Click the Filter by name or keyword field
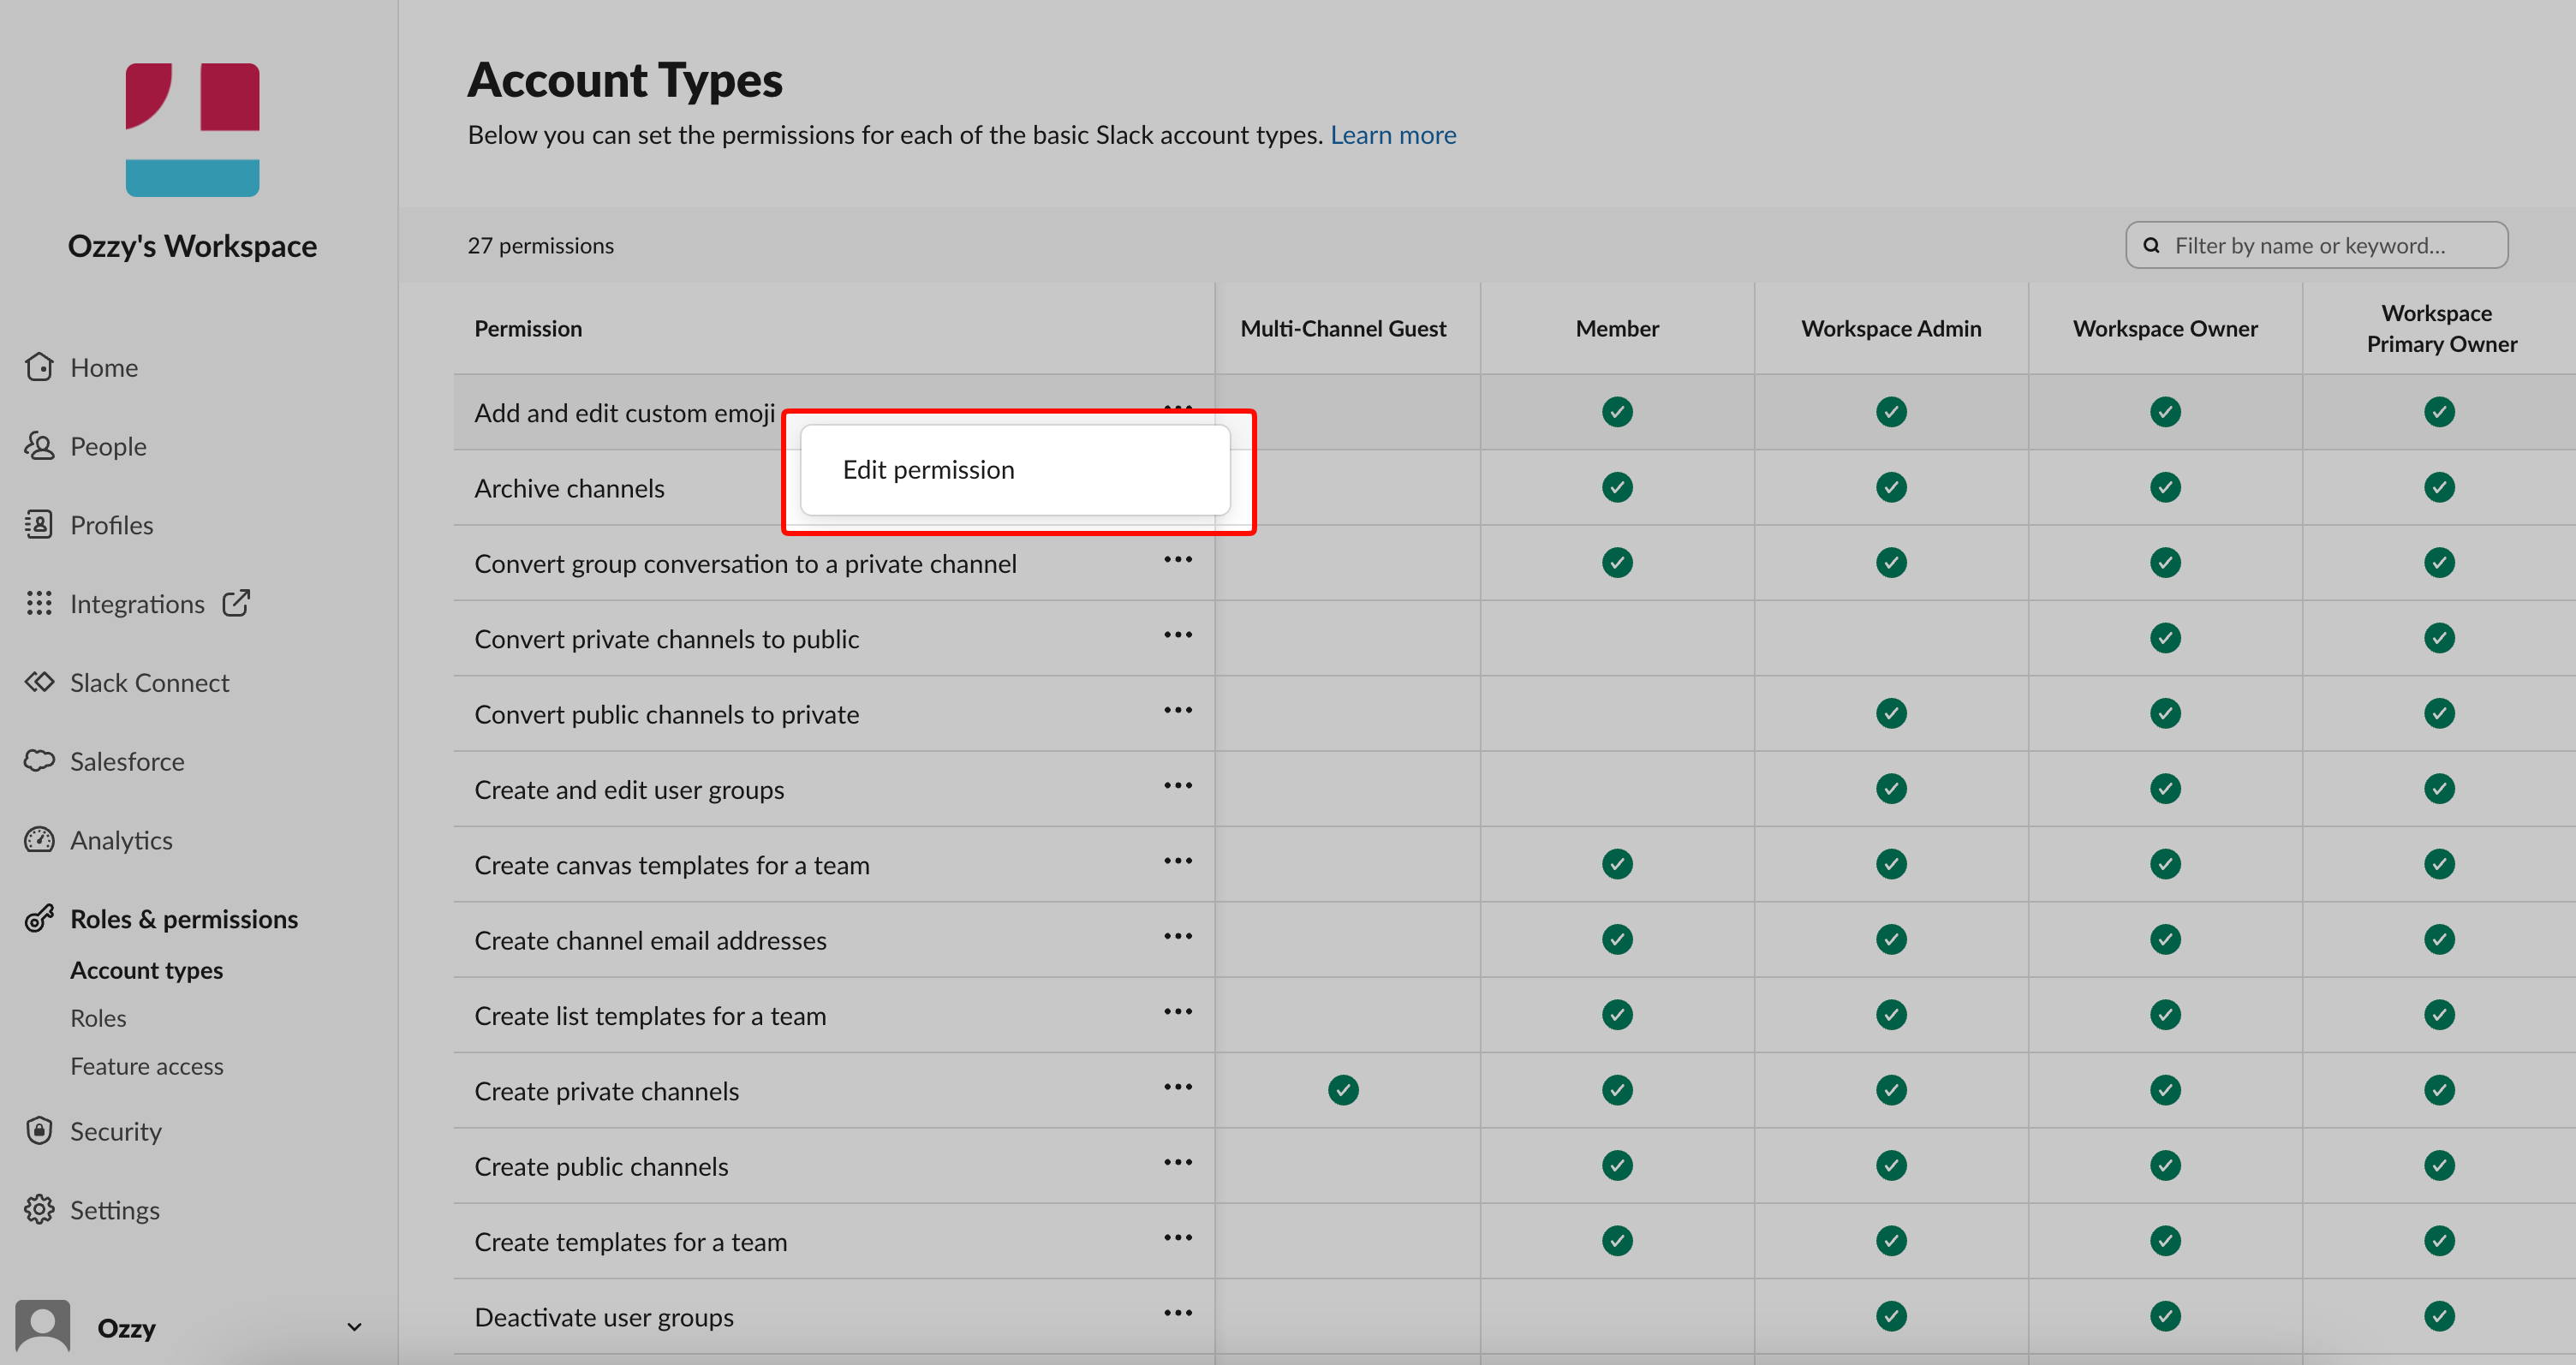This screenshot has width=2576, height=1365. click(x=2318, y=245)
